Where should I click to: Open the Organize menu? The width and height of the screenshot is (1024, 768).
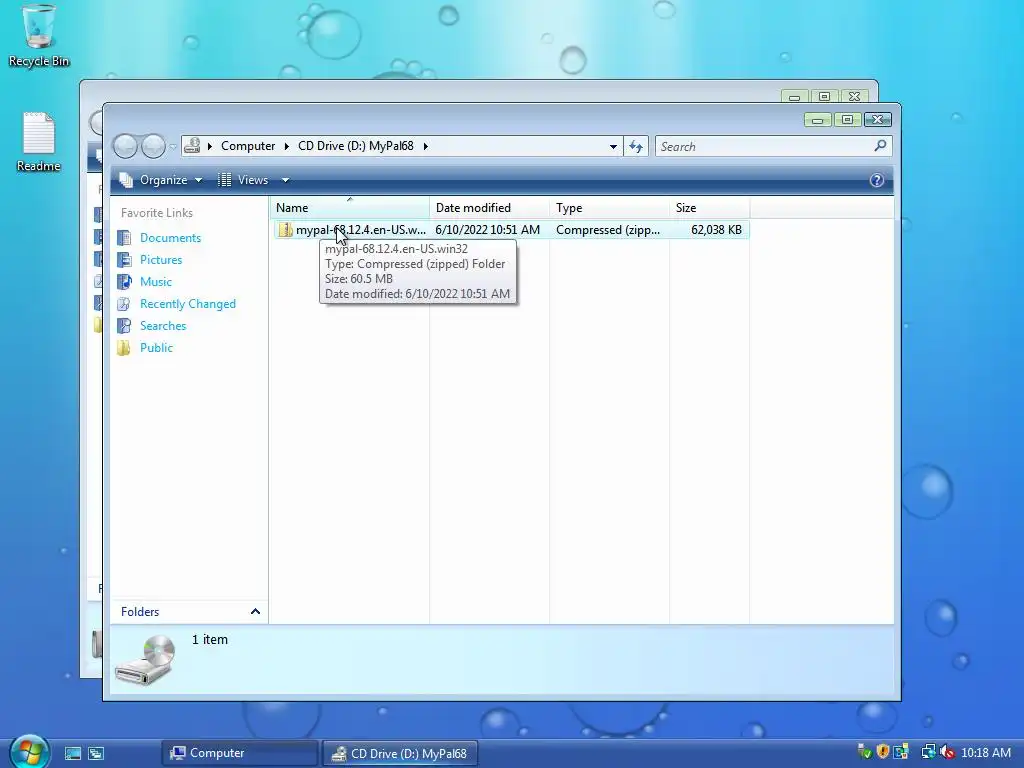[x=161, y=180]
